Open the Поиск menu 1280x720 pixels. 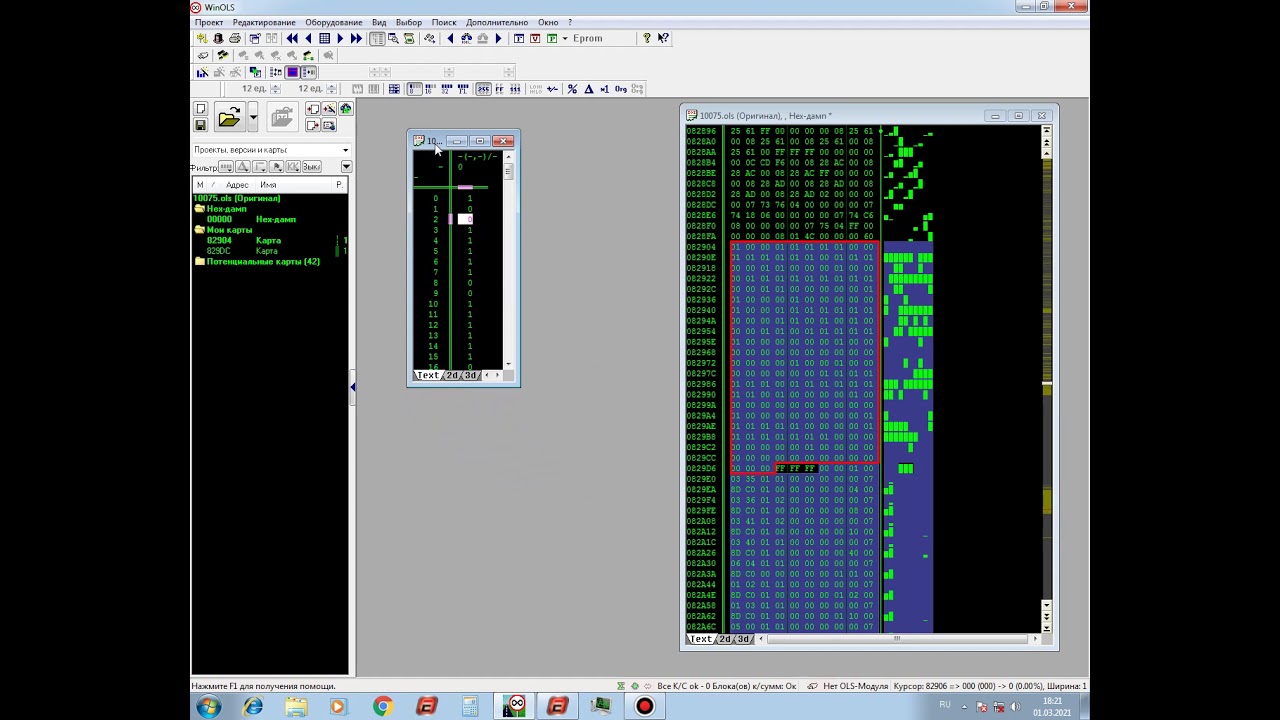(444, 22)
